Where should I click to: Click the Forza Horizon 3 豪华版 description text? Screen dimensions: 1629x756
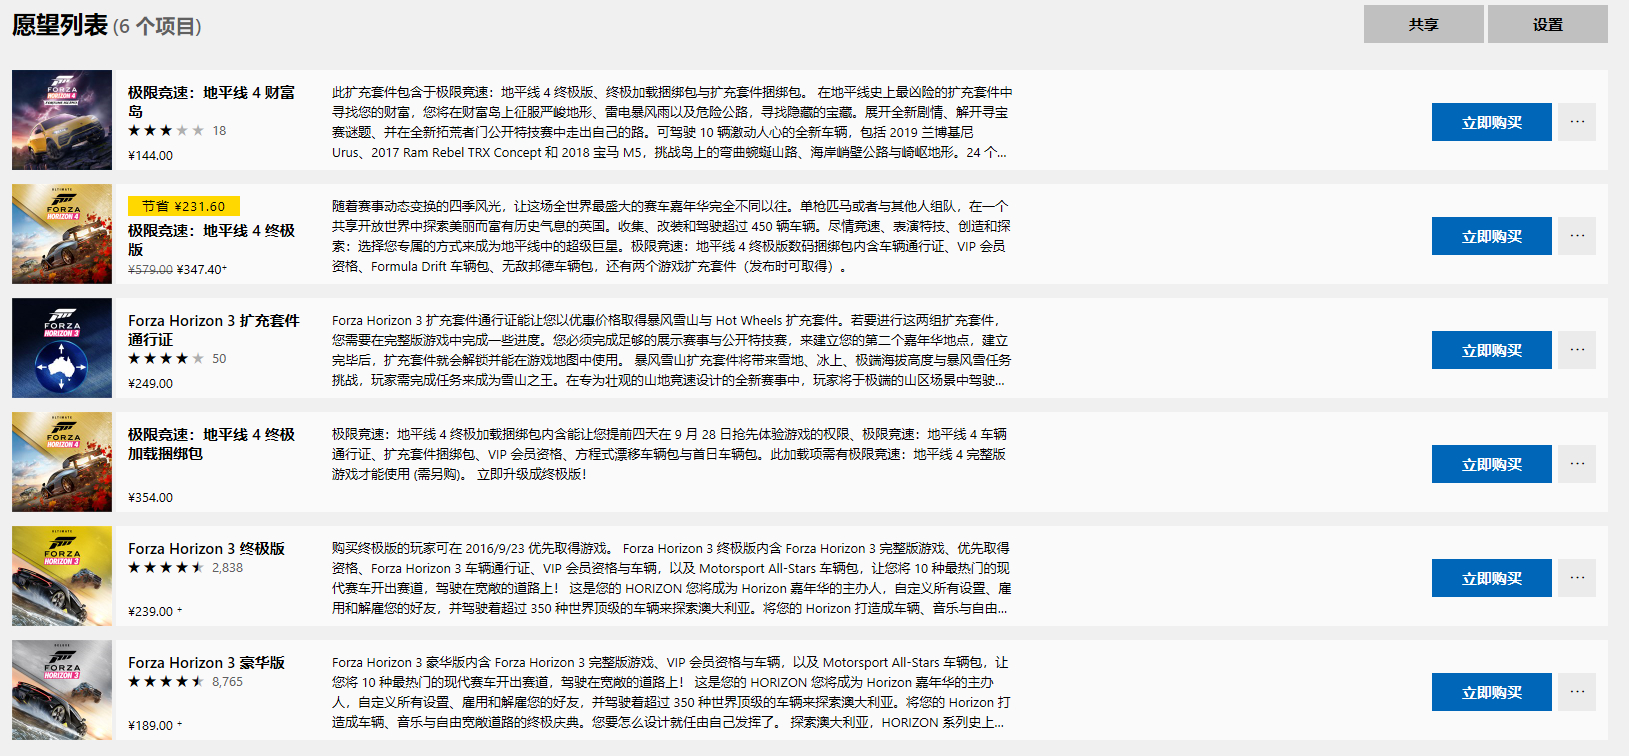coord(672,692)
